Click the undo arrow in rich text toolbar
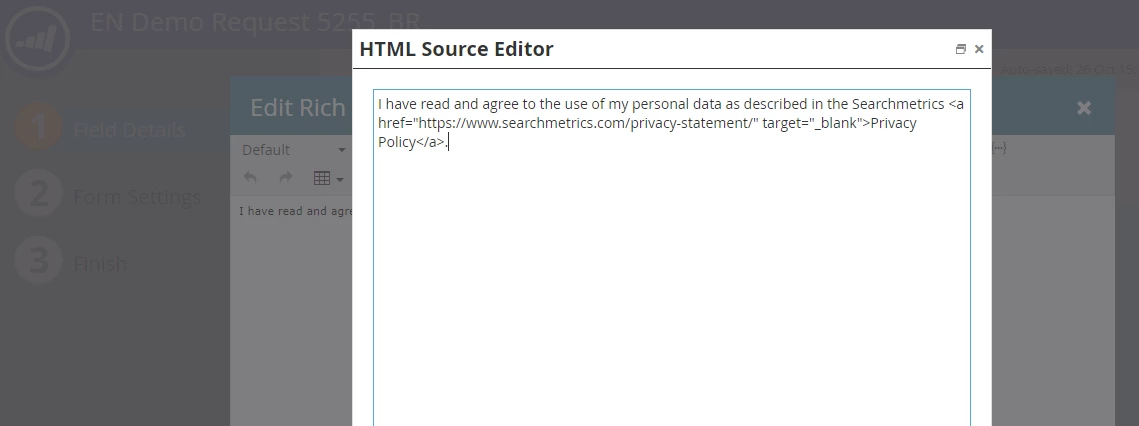Viewport: 1139px width, 426px height. [x=250, y=177]
